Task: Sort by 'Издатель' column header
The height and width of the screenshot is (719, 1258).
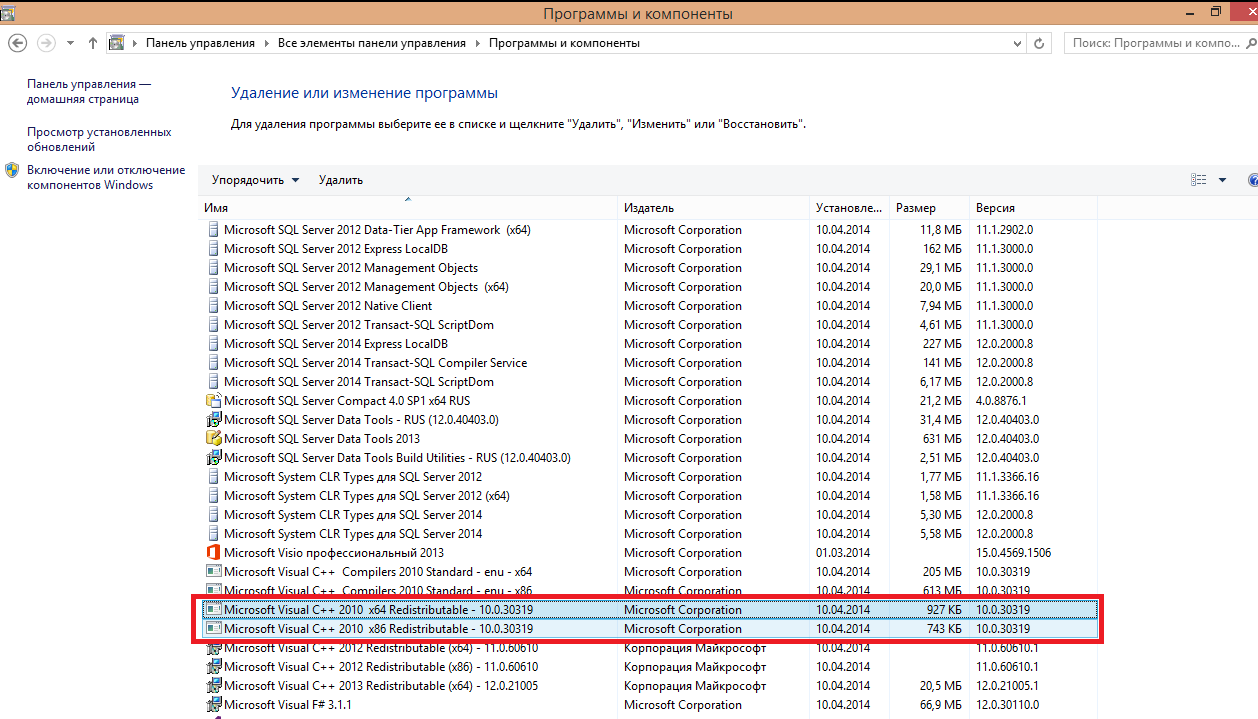Action: point(713,208)
